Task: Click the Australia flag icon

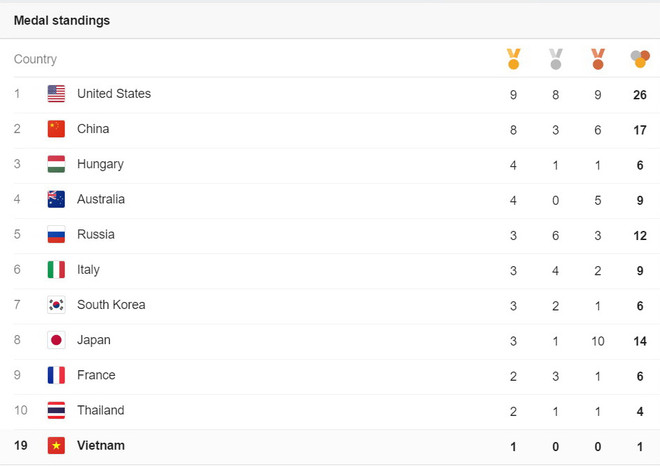Action: (56, 199)
